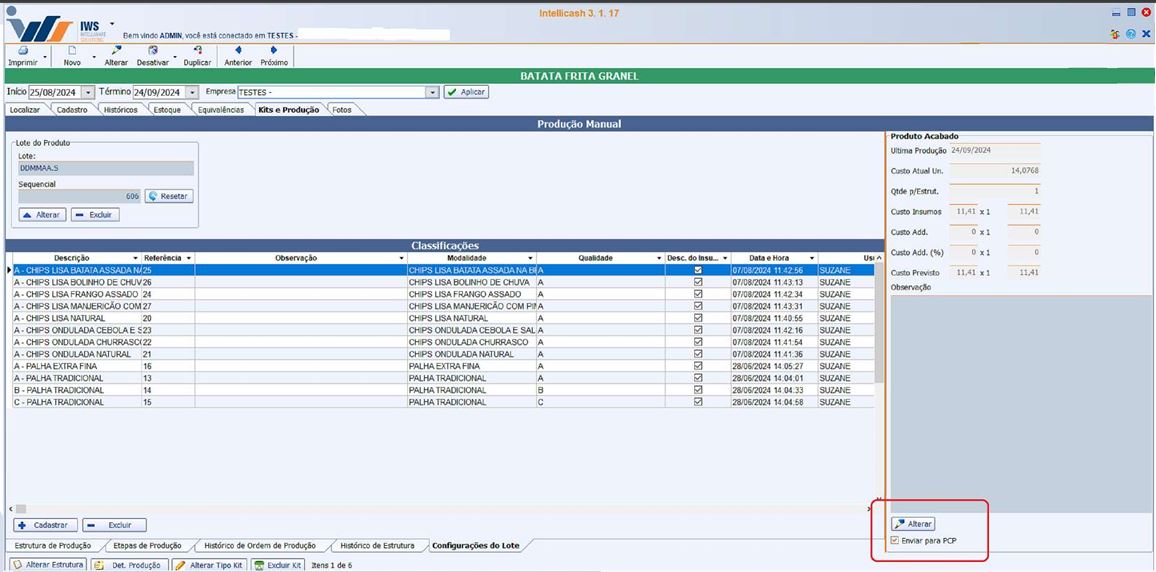This screenshot has width=1156, height=572.
Task: Click the Aplicar button
Action: coord(466,92)
